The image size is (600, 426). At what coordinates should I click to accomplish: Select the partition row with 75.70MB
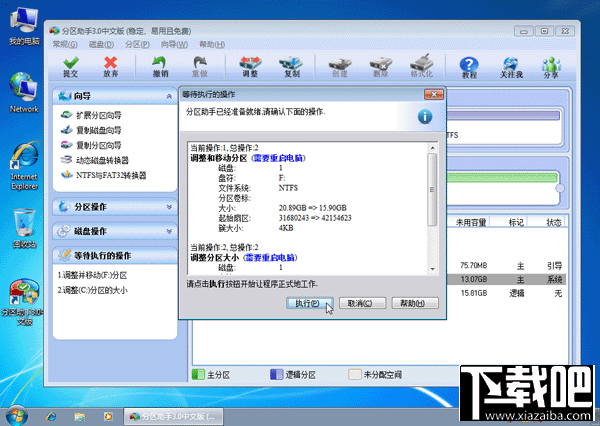pyautogui.click(x=506, y=266)
